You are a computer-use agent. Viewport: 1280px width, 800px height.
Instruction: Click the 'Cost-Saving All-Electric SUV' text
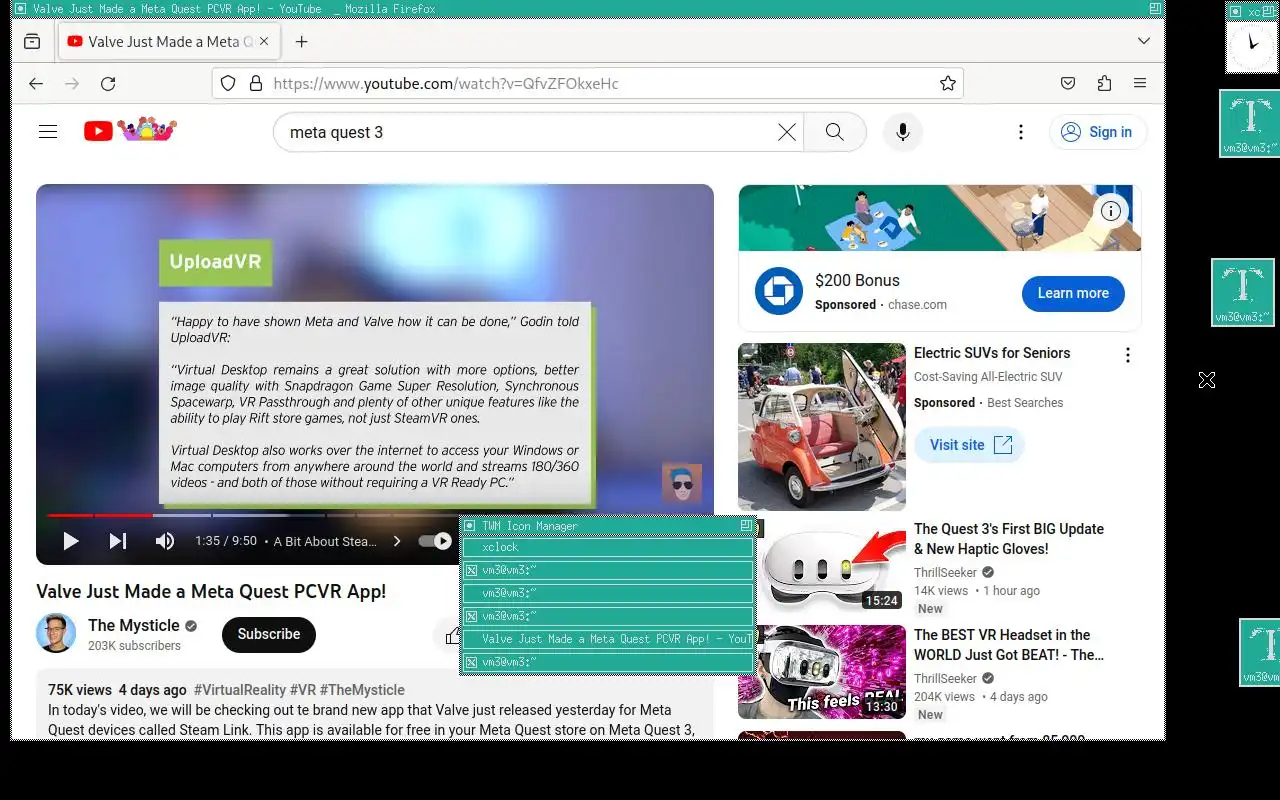coord(988,377)
